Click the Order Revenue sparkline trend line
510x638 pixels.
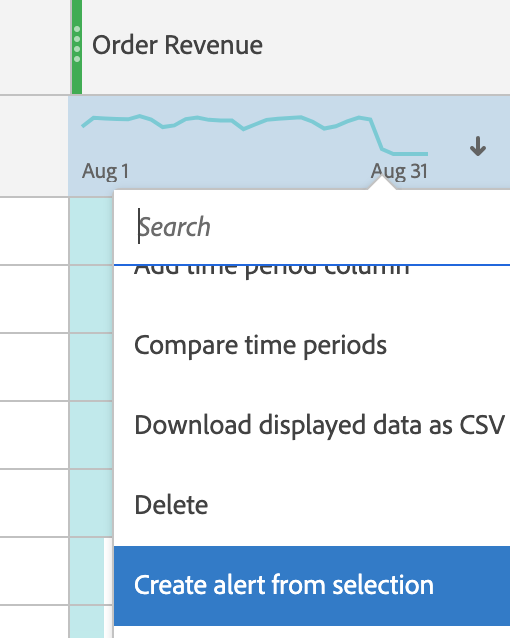tap(255, 134)
